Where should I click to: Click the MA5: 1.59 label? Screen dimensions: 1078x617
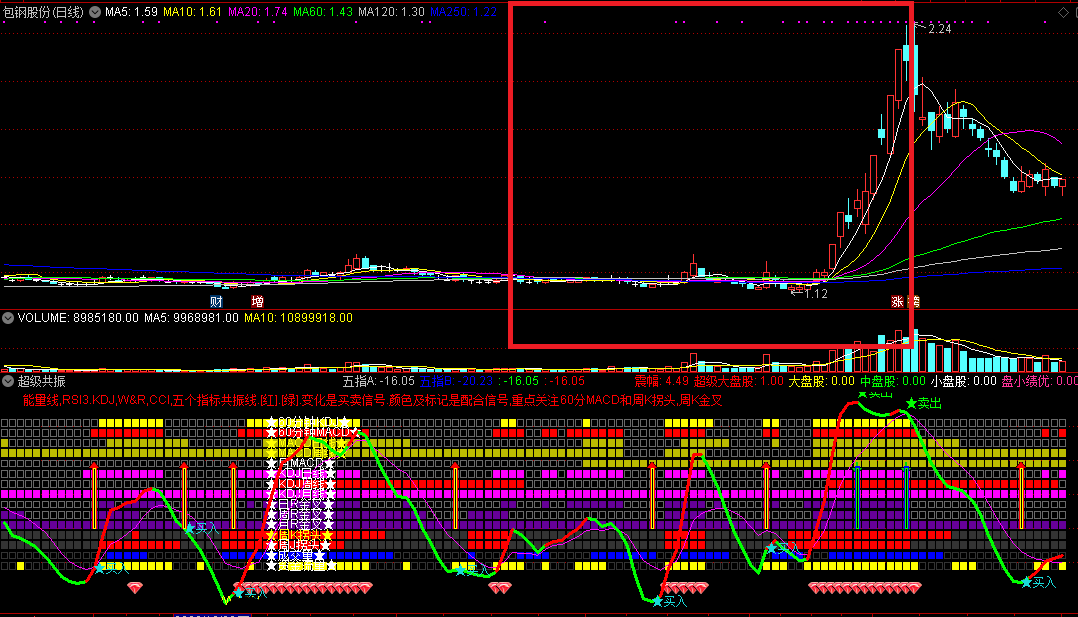click(131, 12)
